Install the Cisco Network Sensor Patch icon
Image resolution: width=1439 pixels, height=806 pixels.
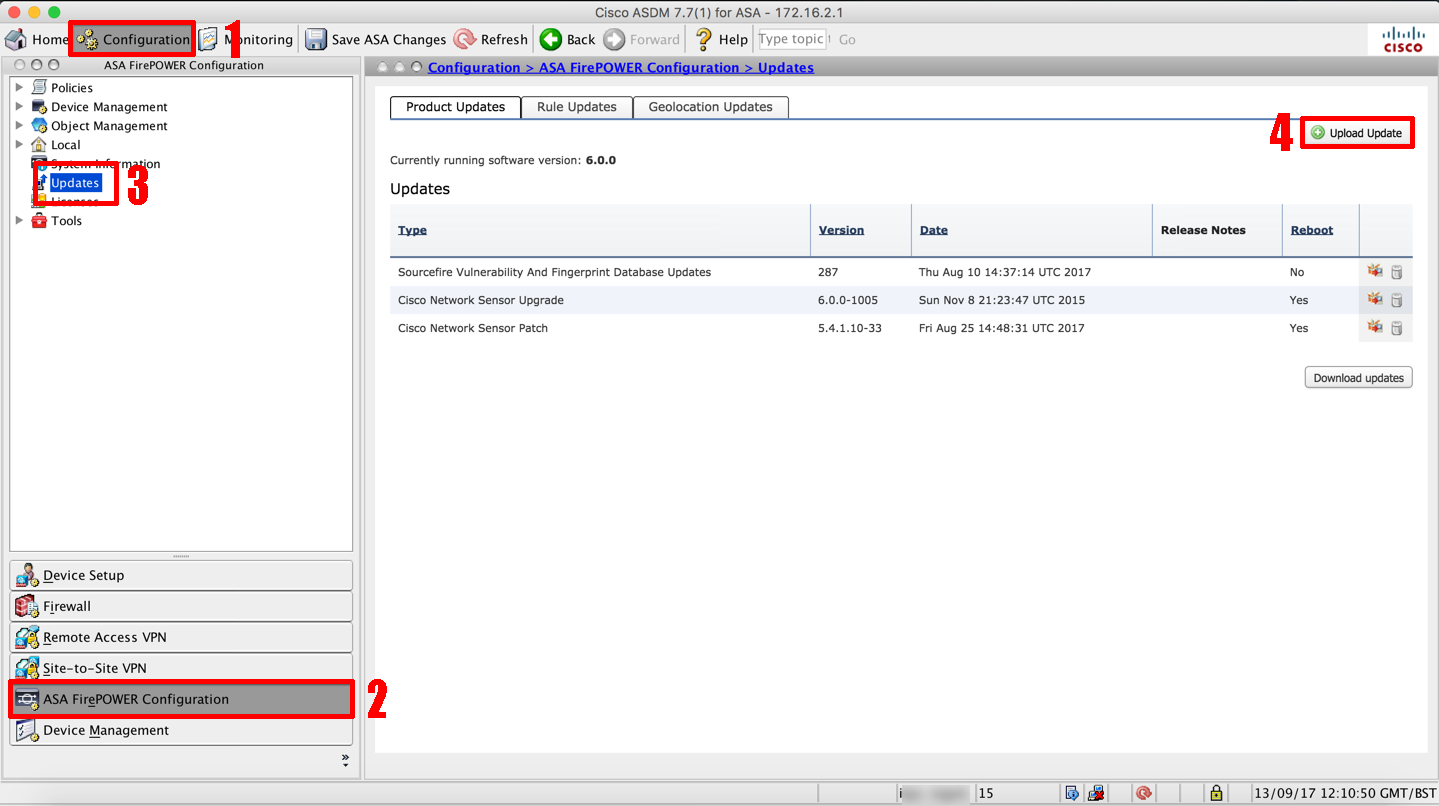(1375, 327)
